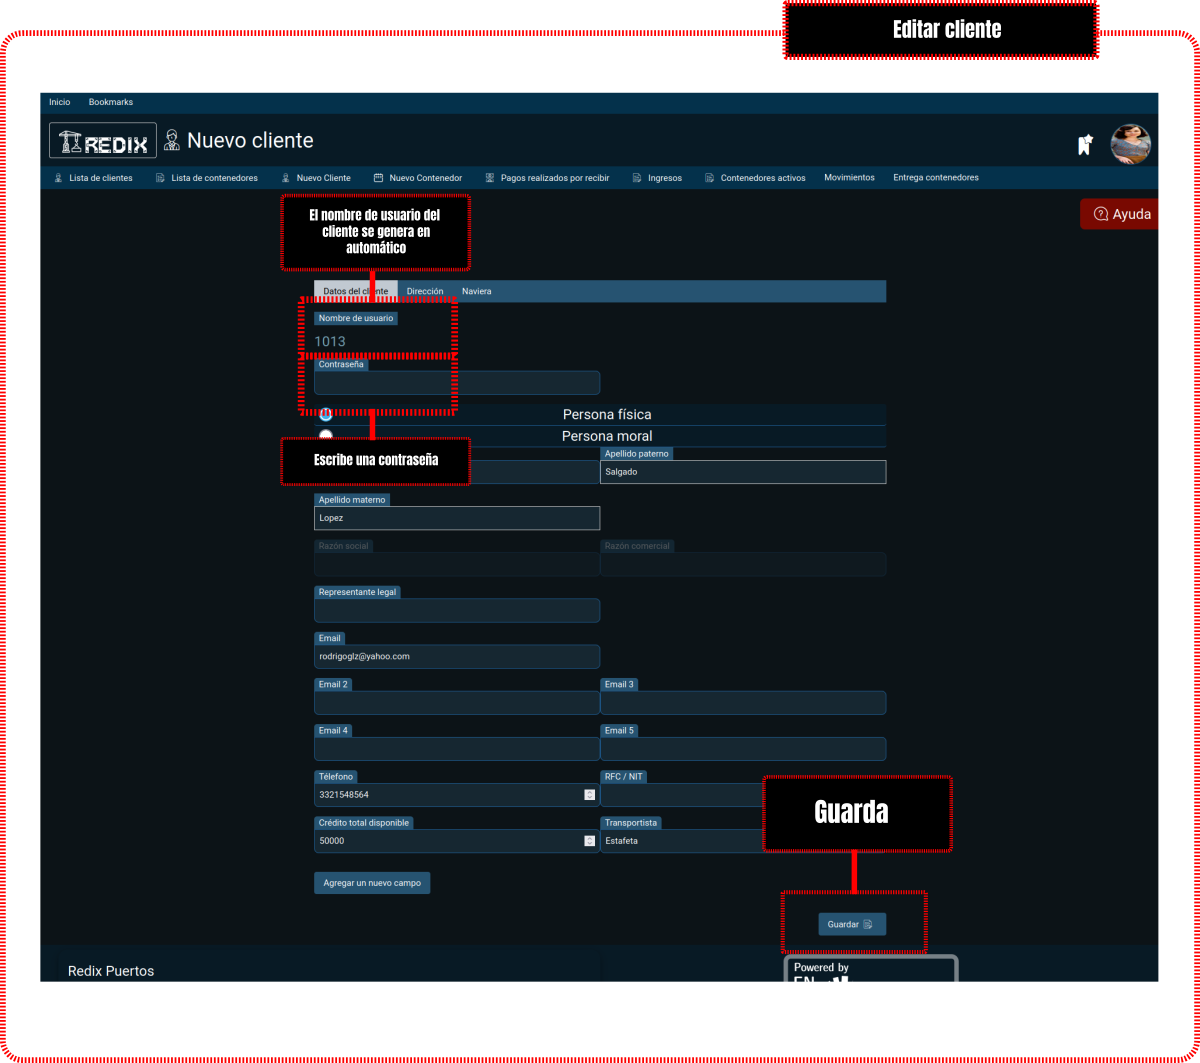Viewport: 1200px width, 1063px height.
Task: Click the Contraseña input field
Action: (457, 383)
